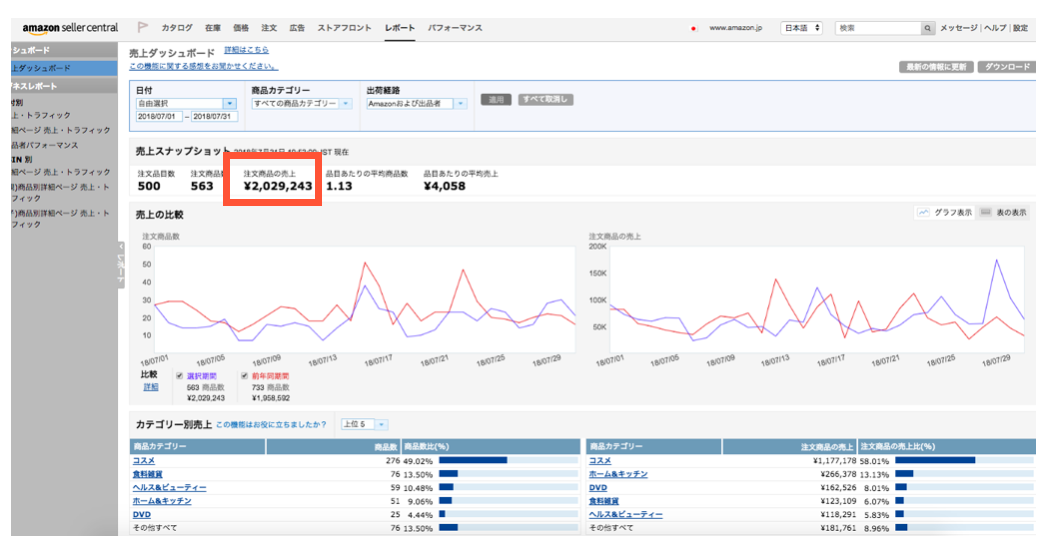Open the 注文 menu
Viewport: 1042px width, 546px height.
(268, 28)
